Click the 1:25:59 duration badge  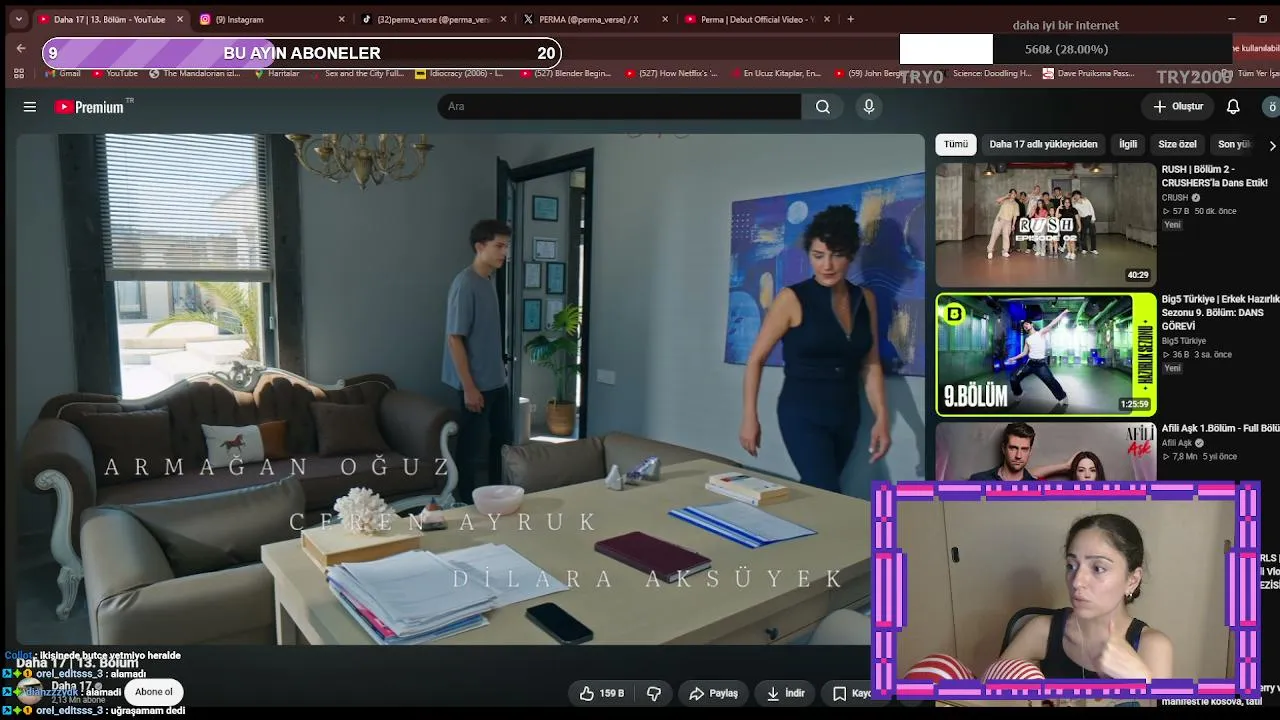(1135, 404)
